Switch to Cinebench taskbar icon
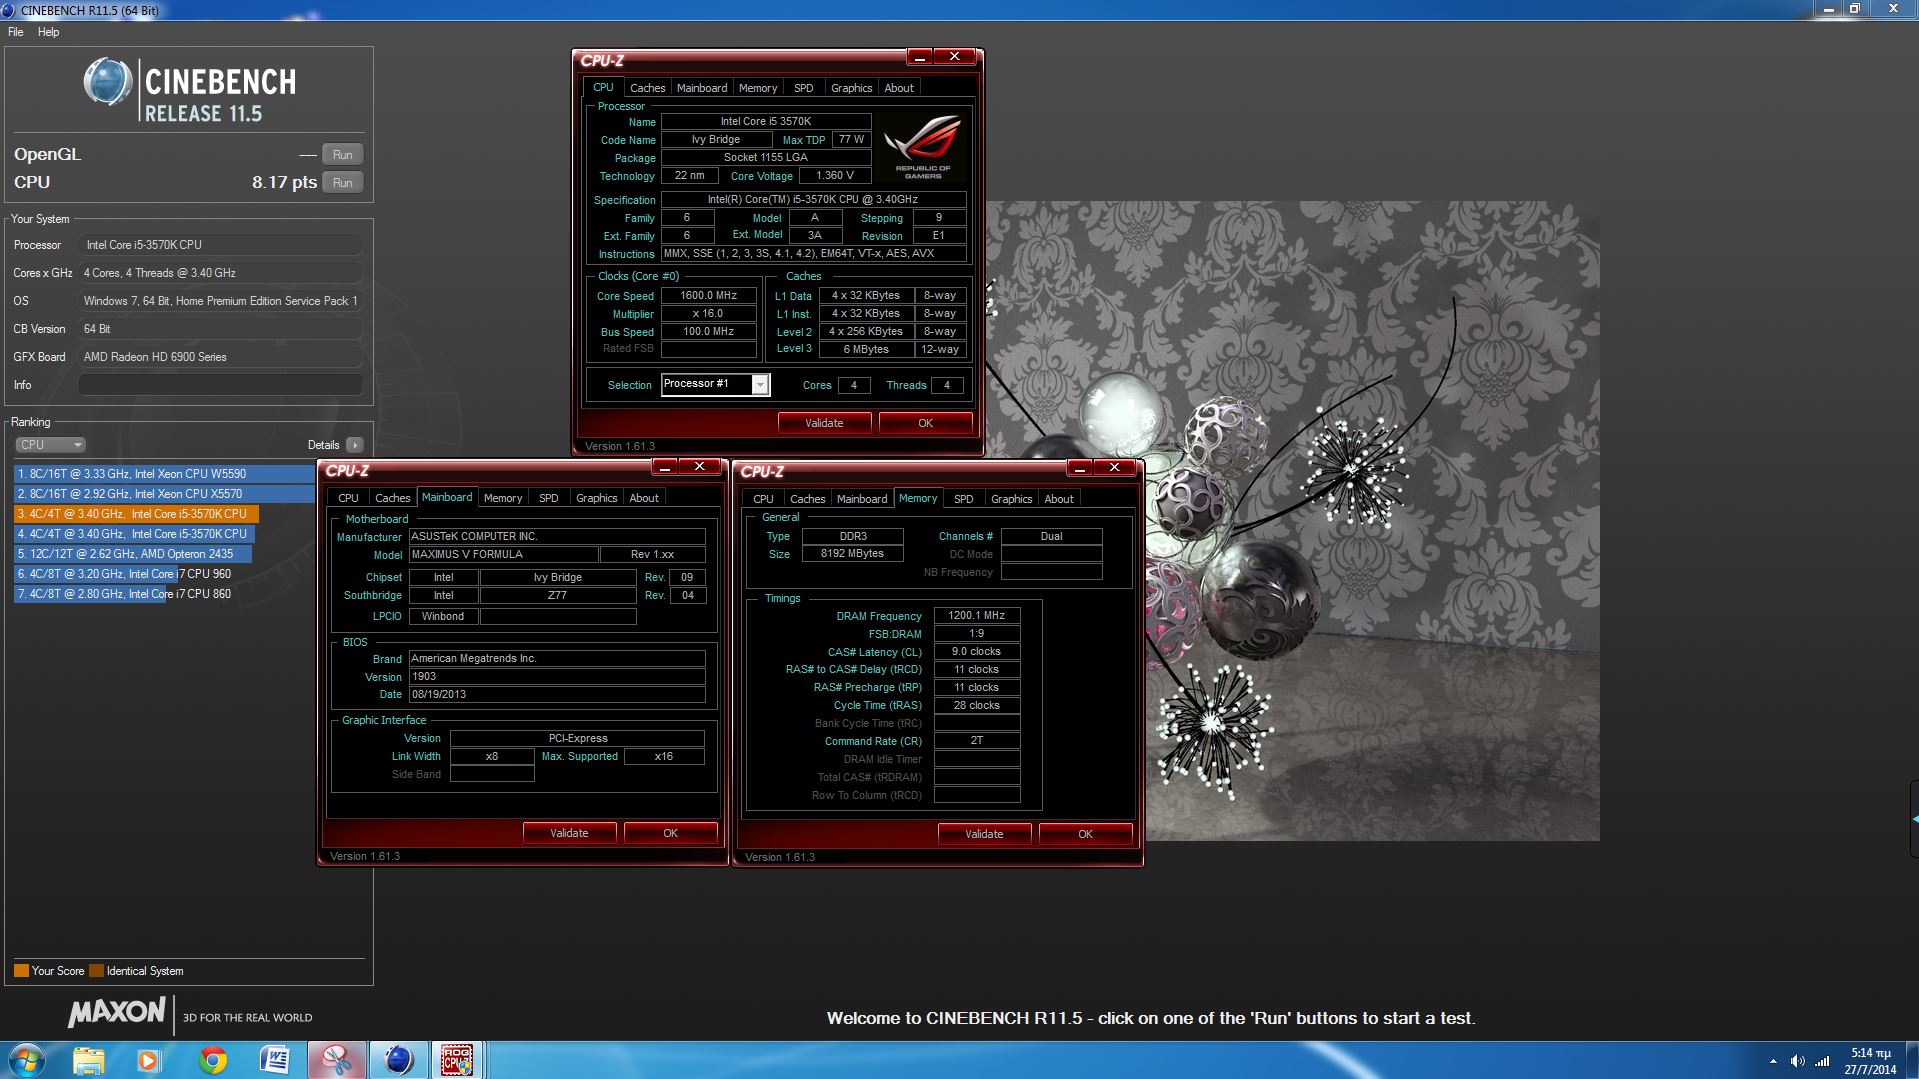This screenshot has height=1079, width=1919. pyautogui.click(x=398, y=1060)
